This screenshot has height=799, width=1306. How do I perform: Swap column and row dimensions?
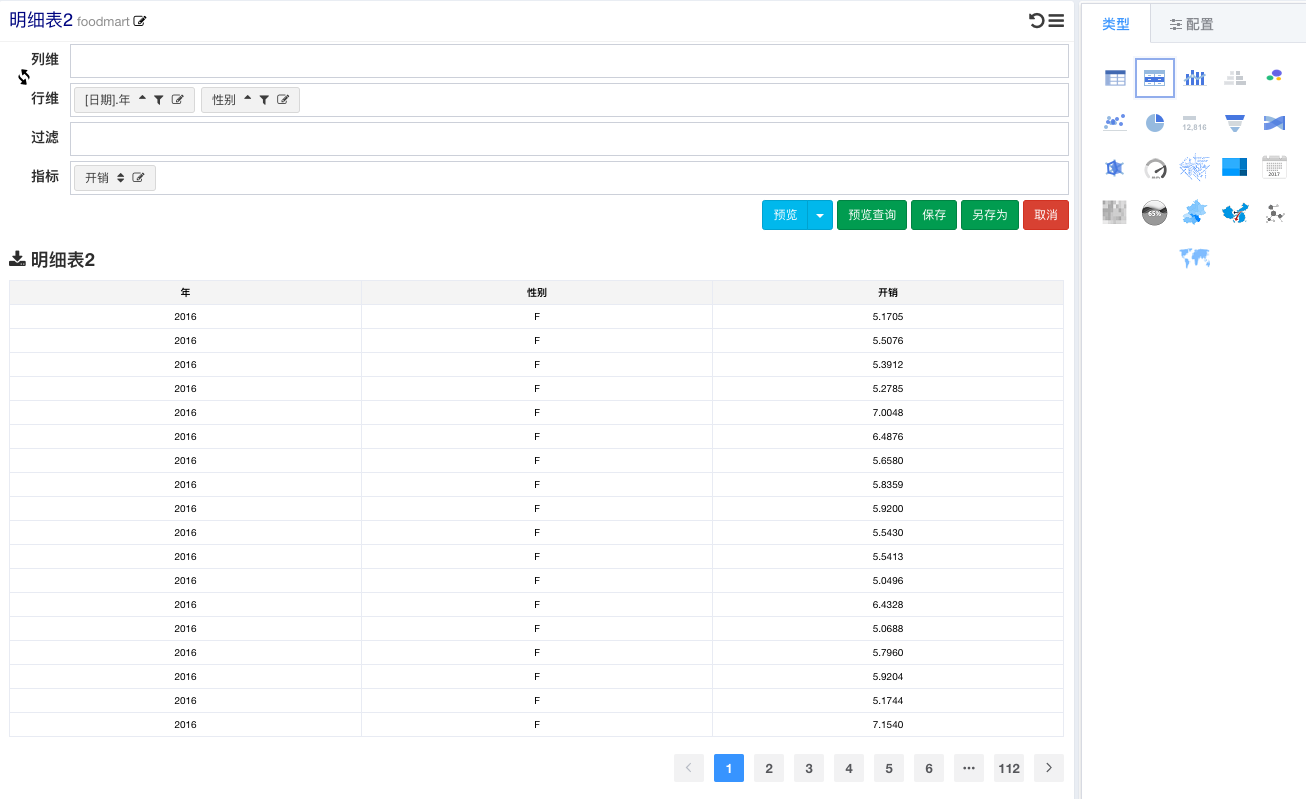coord(24,77)
